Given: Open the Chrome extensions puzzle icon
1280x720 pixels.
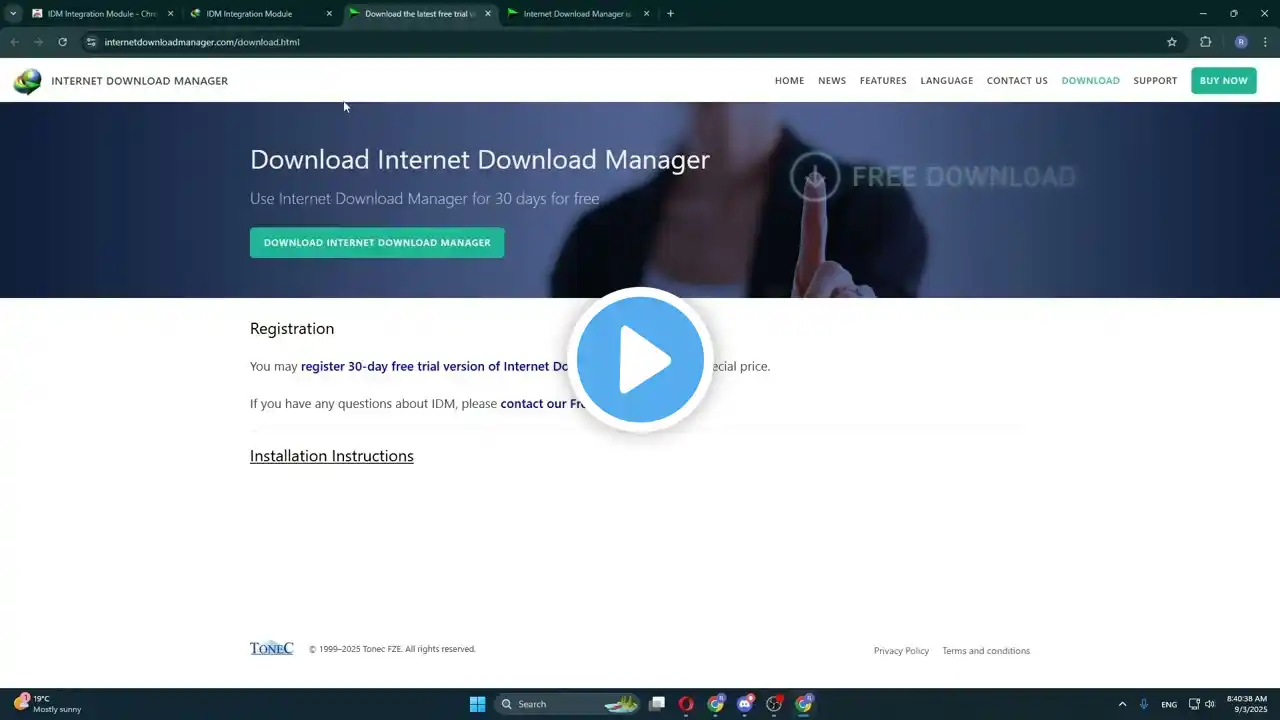Looking at the screenshot, I should (1205, 42).
